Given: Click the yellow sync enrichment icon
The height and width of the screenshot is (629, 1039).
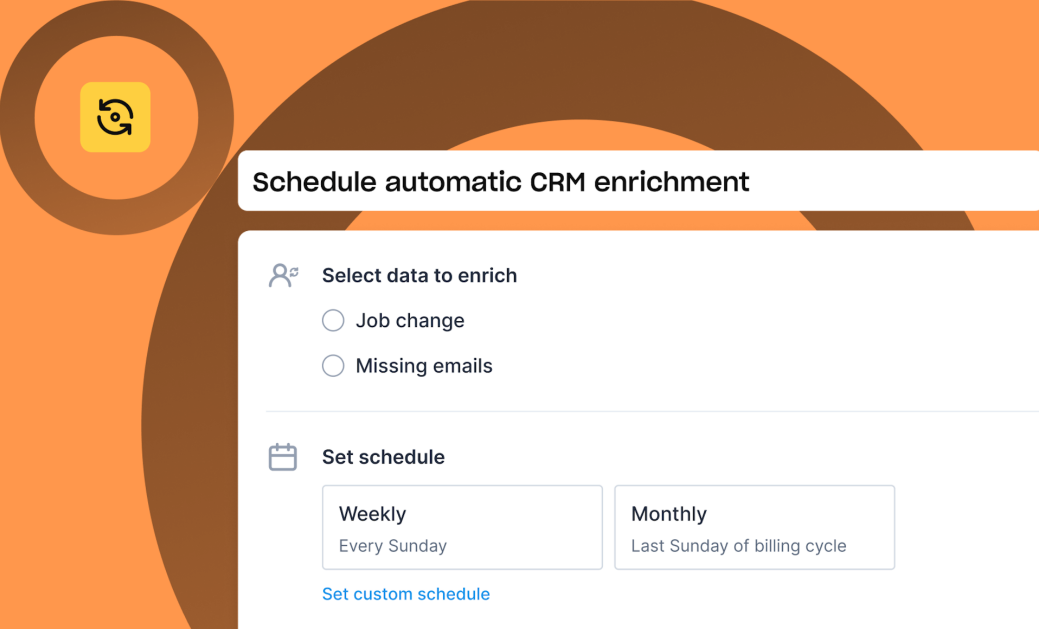Looking at the screenshot, I should click(x=115, y=117).
